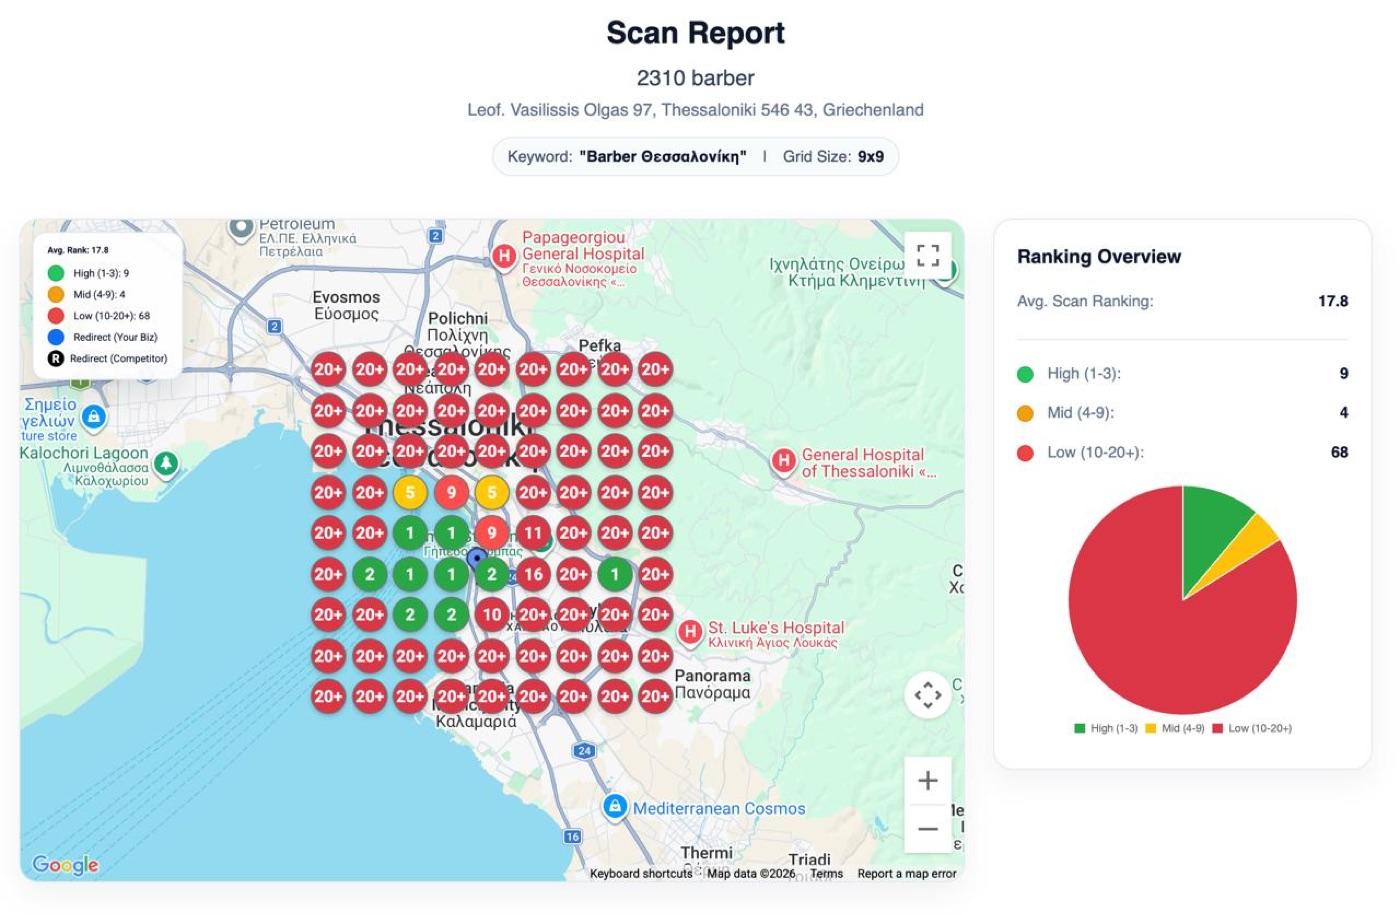Click the Papageorgiou General Hospital marker icon

[504, 256]
